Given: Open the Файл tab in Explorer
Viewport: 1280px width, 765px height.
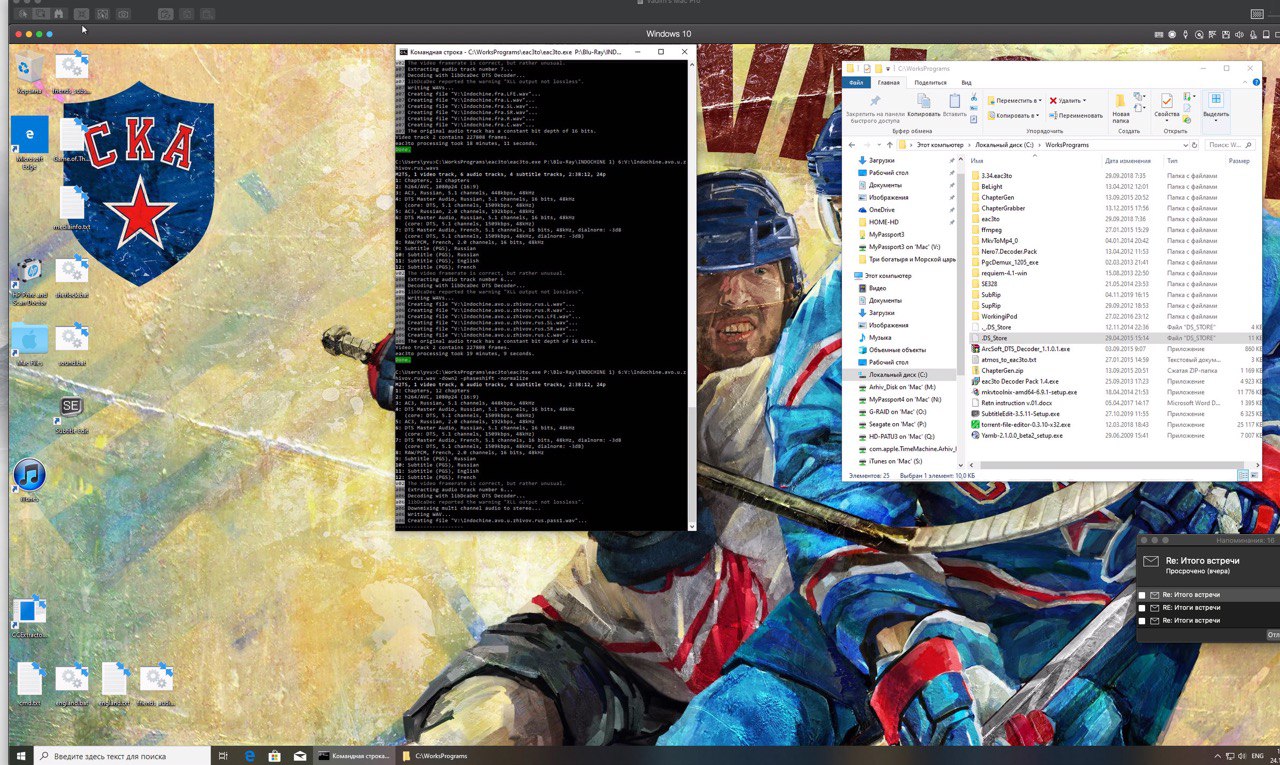Looking at the screenshot, I should pyautogui.click(x=856, y=82).
